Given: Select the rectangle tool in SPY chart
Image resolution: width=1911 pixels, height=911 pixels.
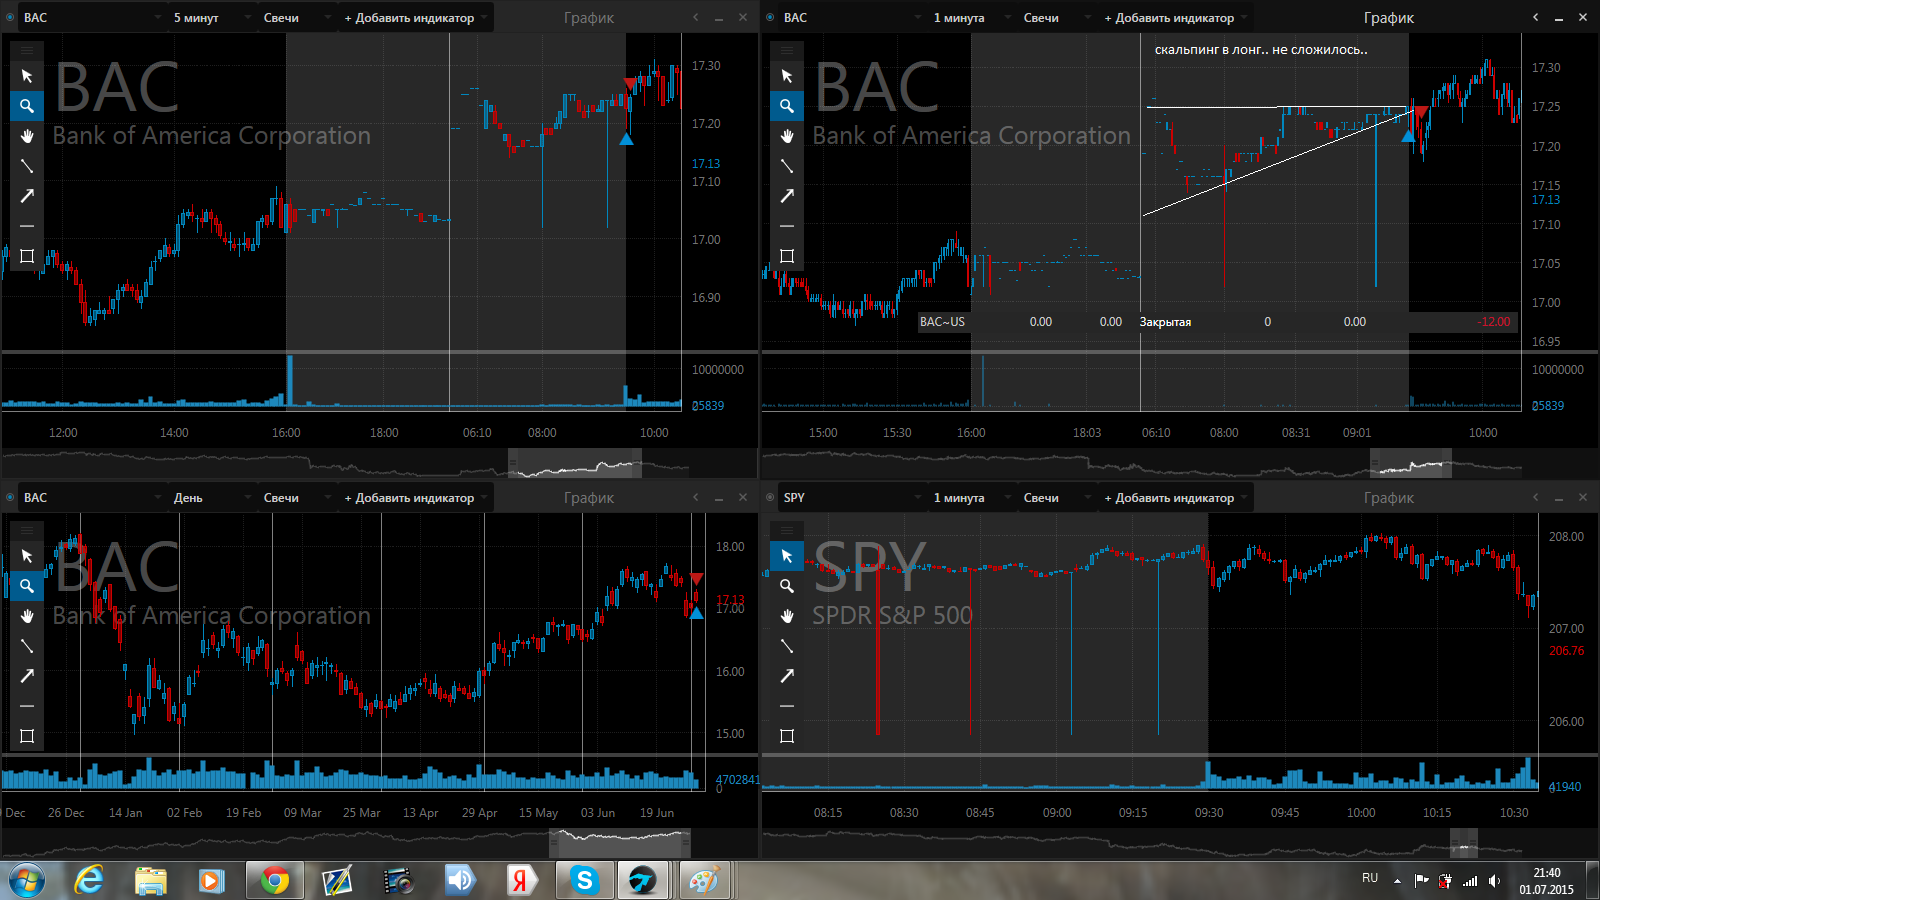Looking at the screenshot, I should pos(787,736).
